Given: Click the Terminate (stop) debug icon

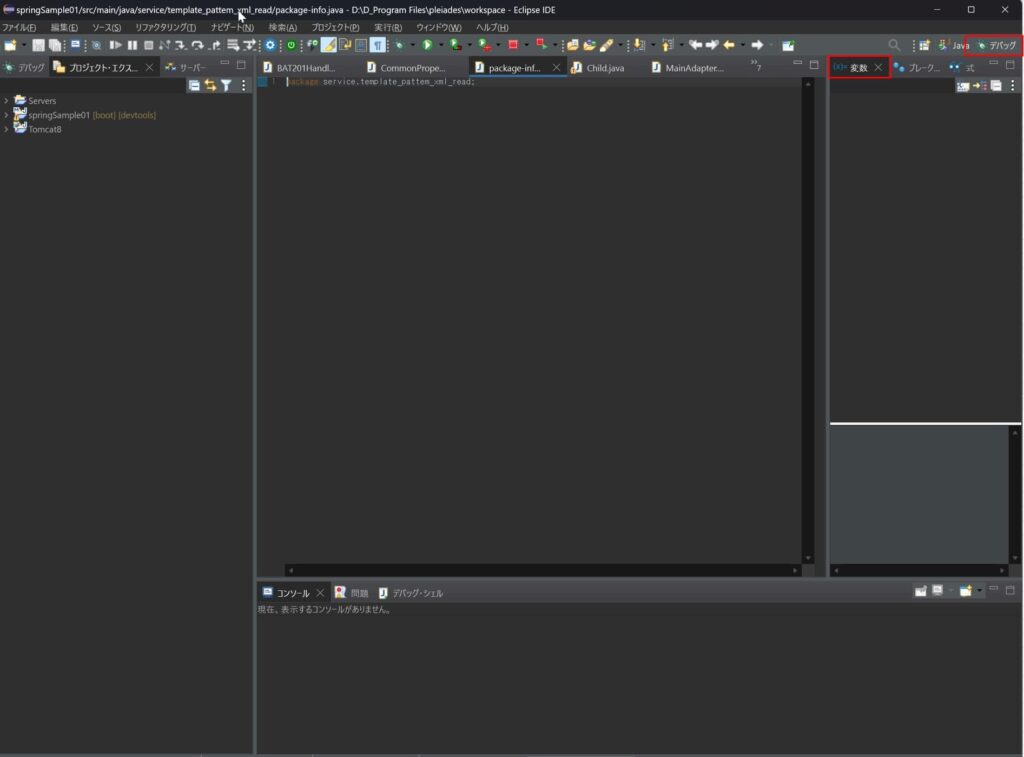Looking at the screenshot, I should click(x=148, y=45).
